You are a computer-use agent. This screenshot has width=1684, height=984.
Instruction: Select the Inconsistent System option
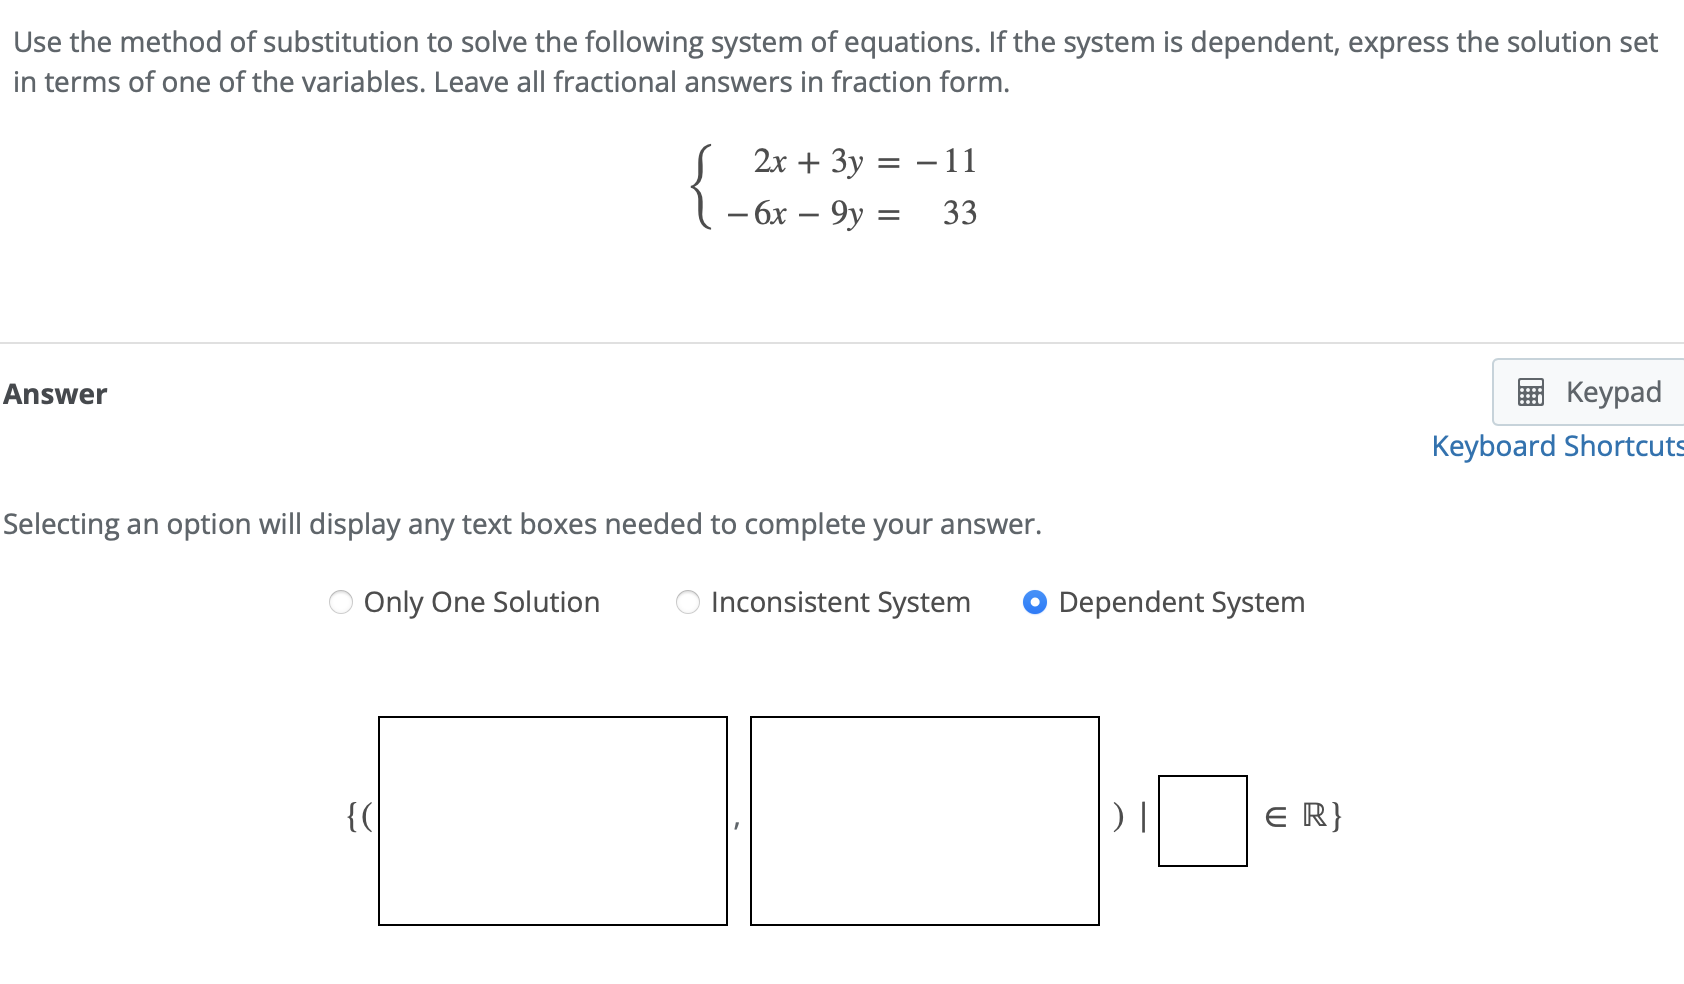tap(687, 602)
